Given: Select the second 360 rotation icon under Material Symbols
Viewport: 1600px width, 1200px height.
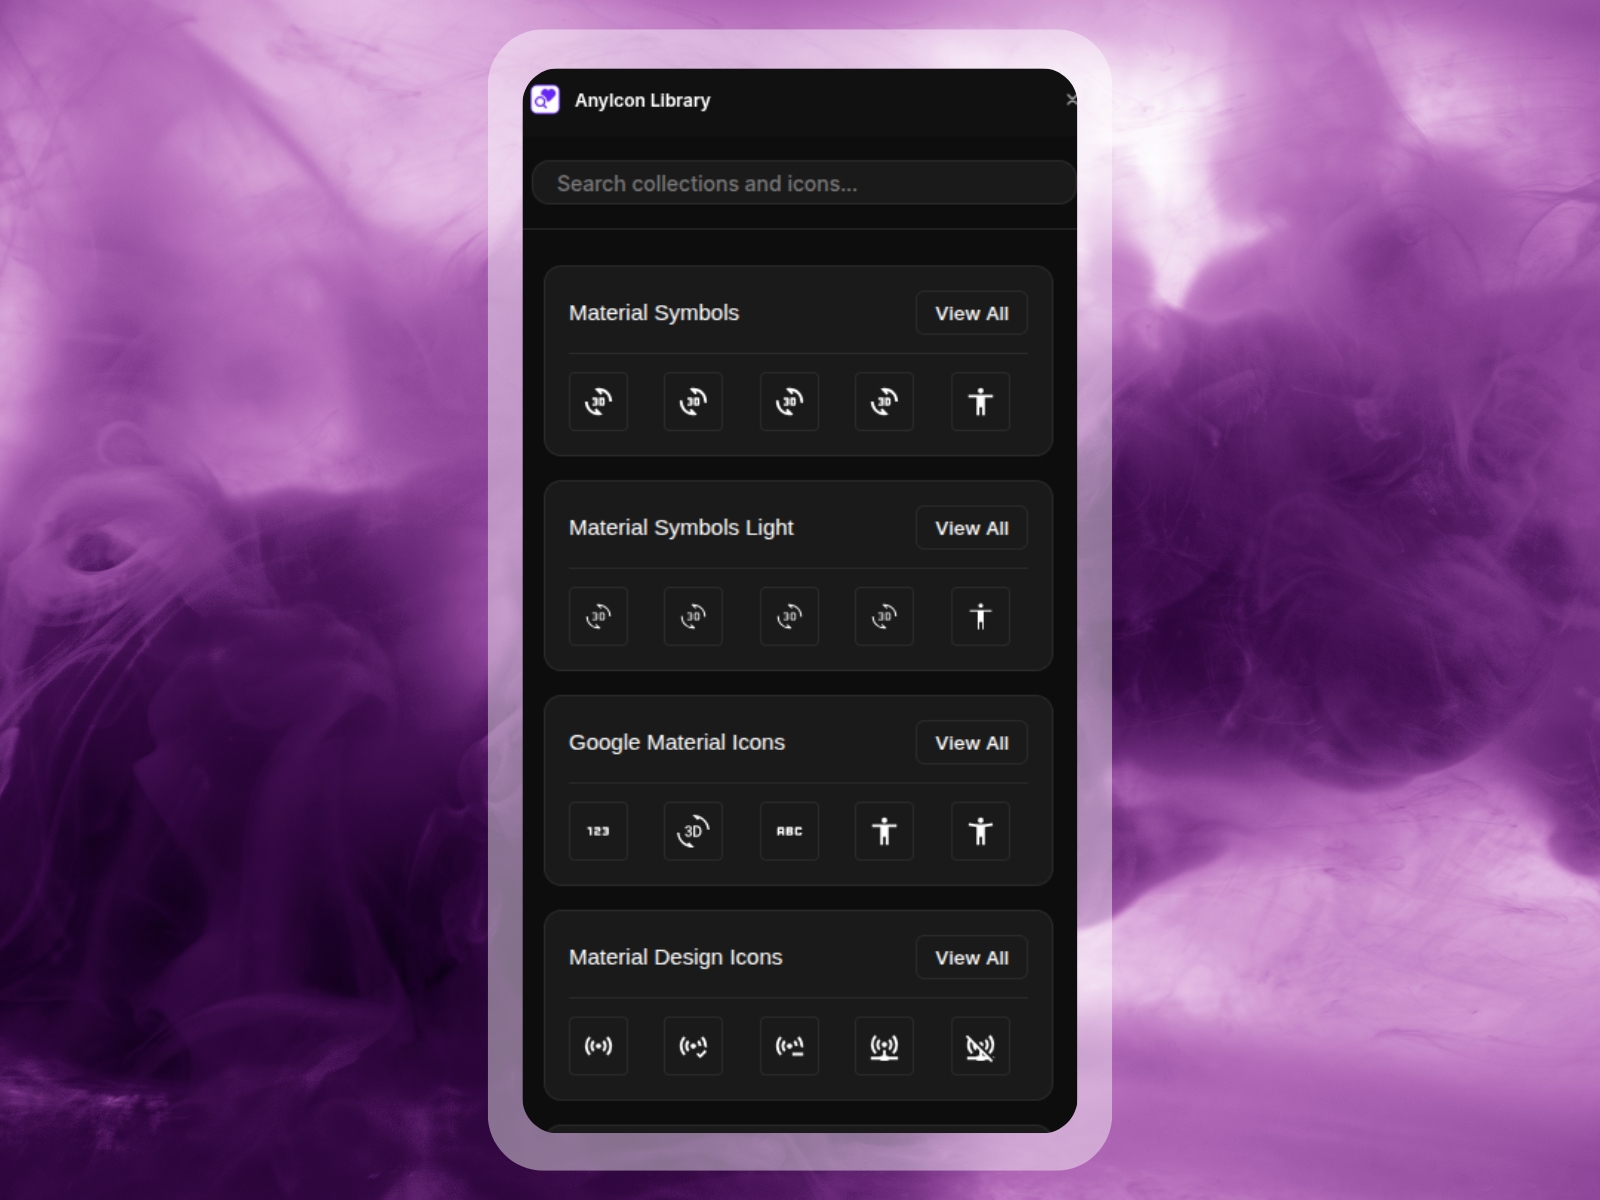Looking at the screenshot, I should pos(693,401).
